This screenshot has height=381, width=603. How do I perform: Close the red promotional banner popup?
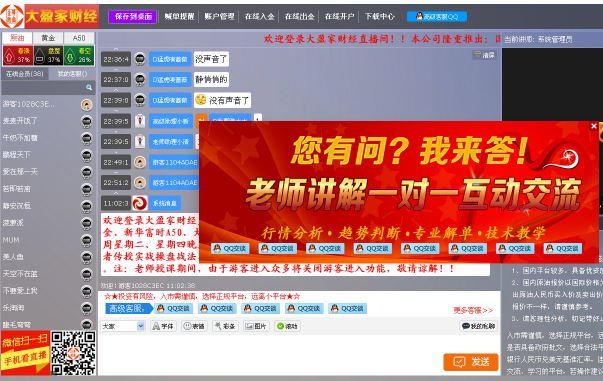pyautogui.click(x=594, y=126)
